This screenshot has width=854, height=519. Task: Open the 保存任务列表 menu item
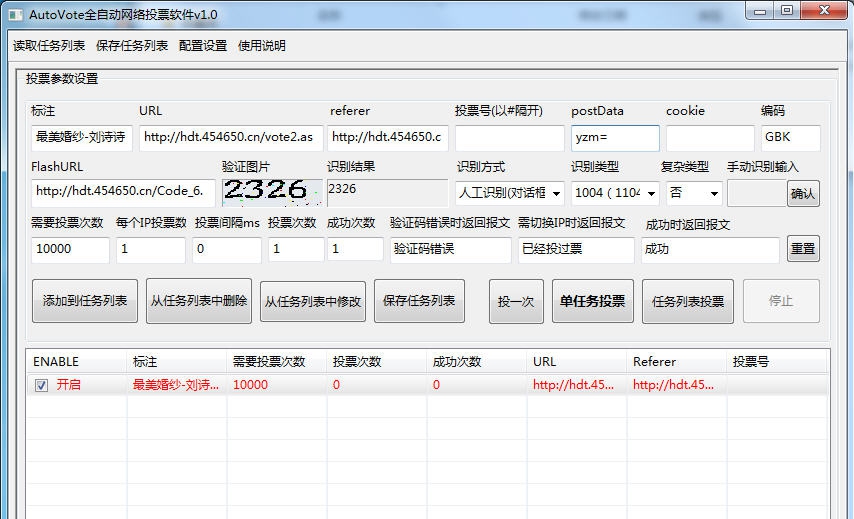click(132, 46)
